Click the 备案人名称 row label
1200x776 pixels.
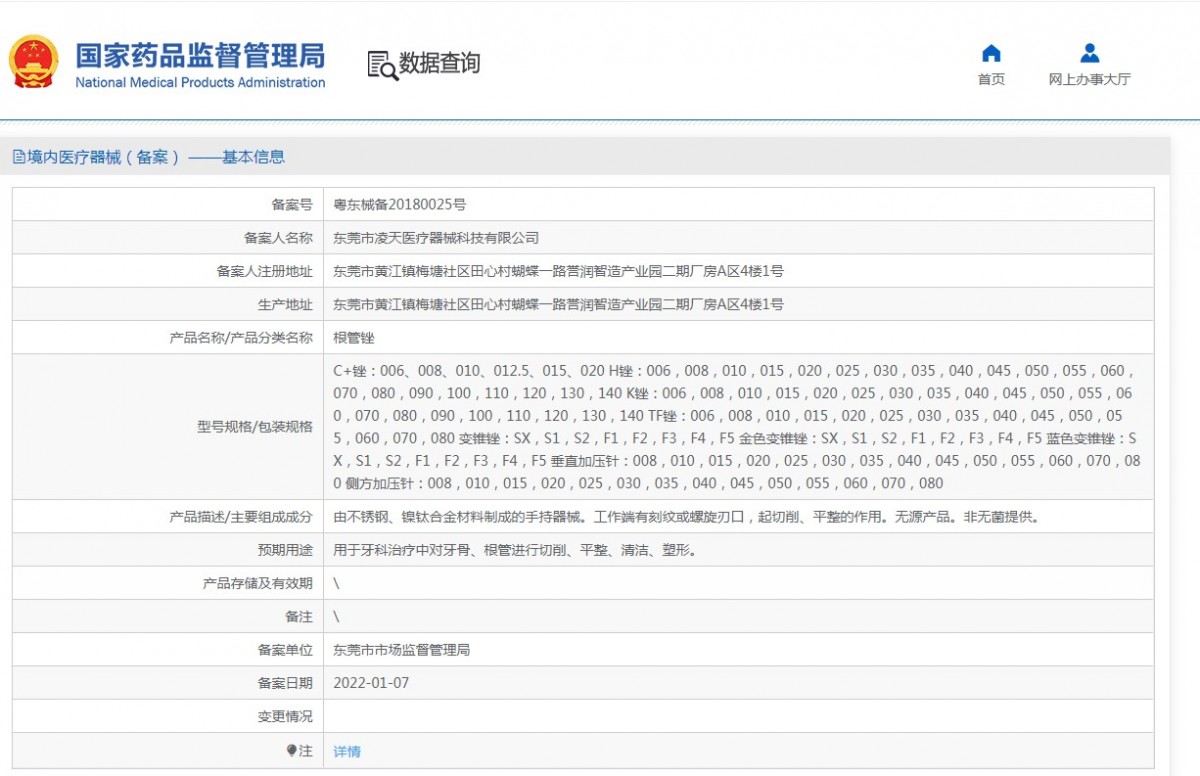(278, 238)
